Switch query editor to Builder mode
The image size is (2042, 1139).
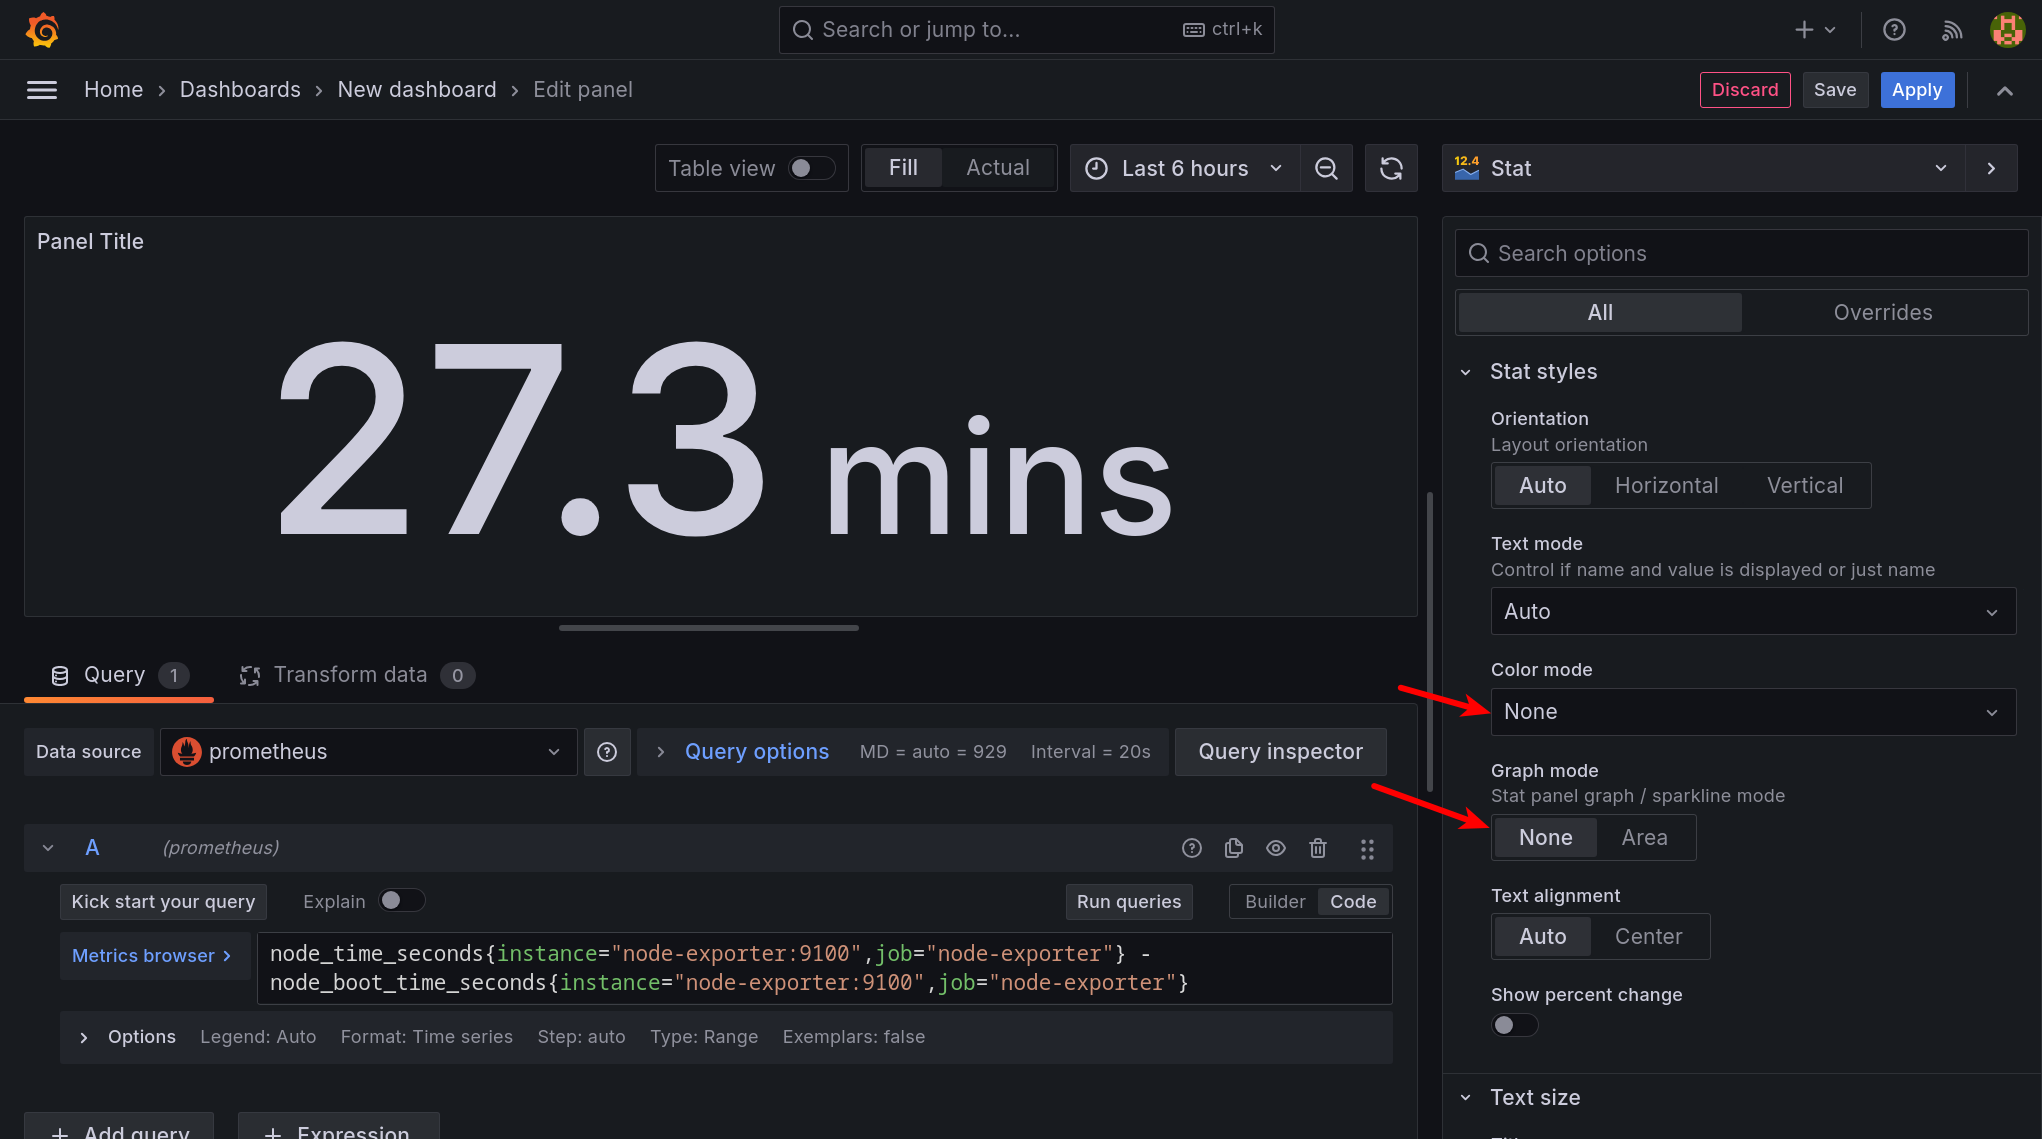(1275, 902)
